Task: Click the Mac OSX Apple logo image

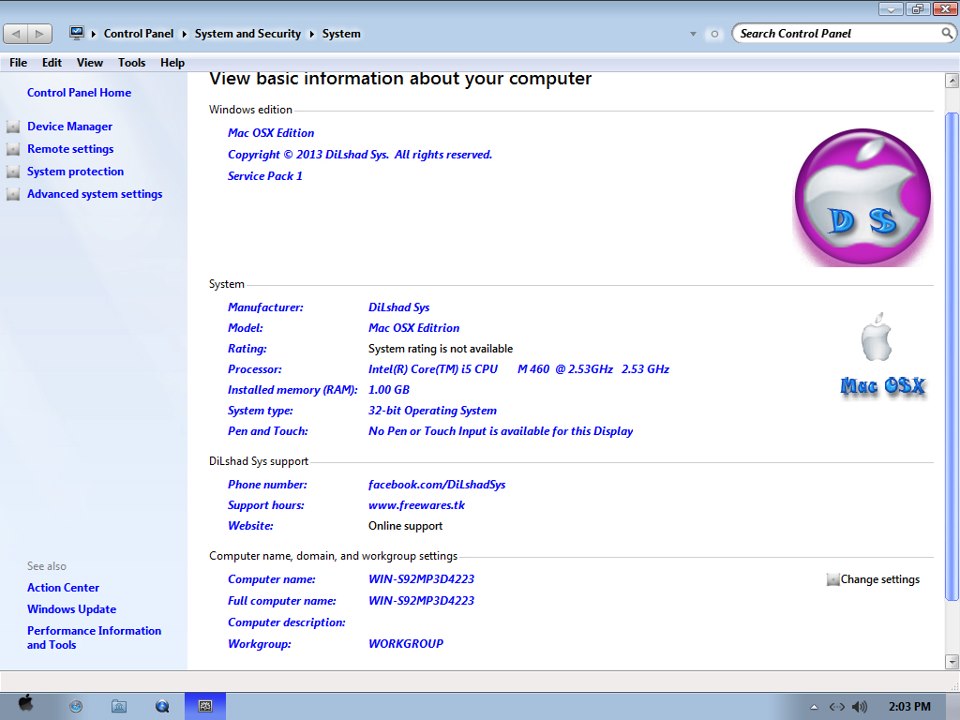Action: (x=881, y=356)
